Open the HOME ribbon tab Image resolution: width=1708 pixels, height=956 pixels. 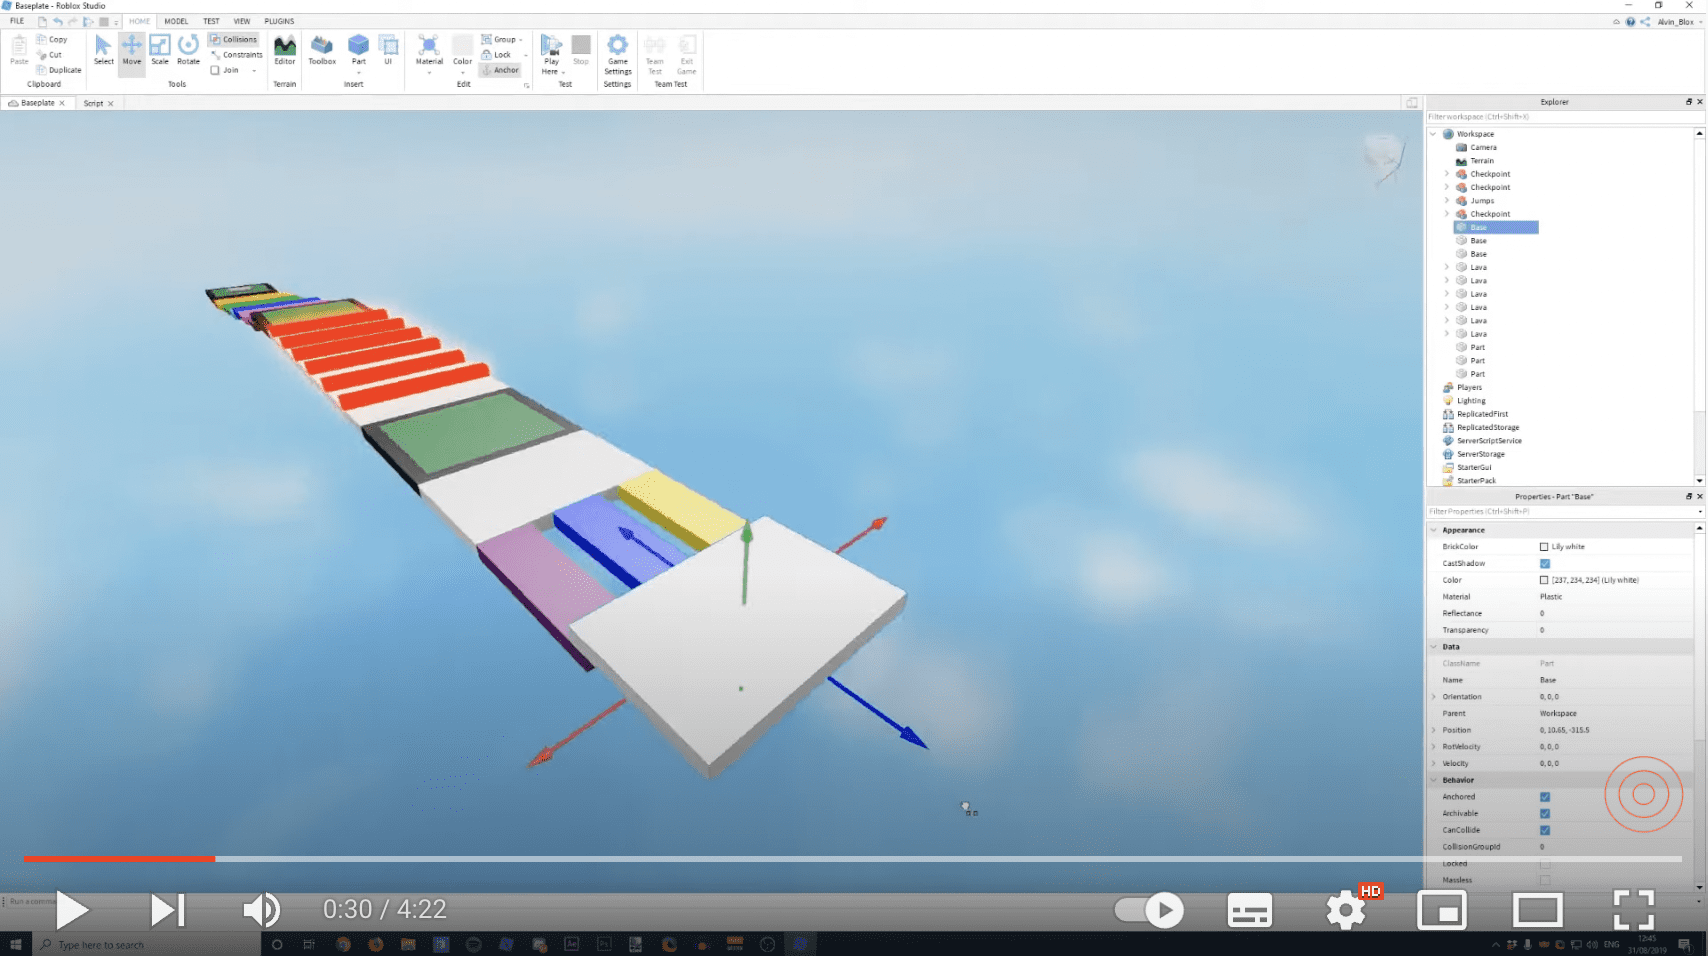[x=139, y=21]
